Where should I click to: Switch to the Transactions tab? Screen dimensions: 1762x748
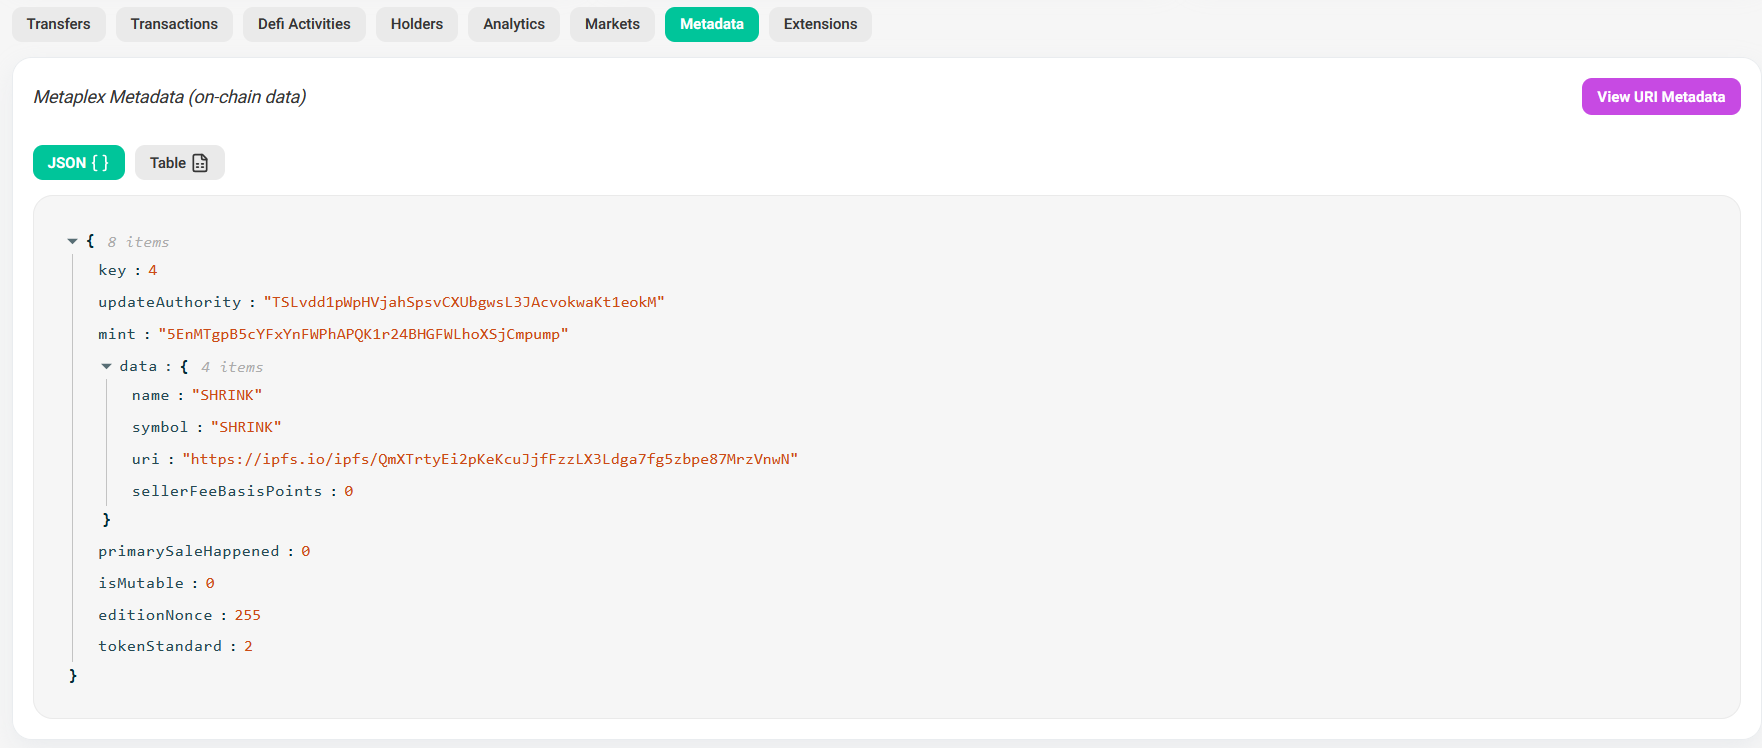pos(174,24)
